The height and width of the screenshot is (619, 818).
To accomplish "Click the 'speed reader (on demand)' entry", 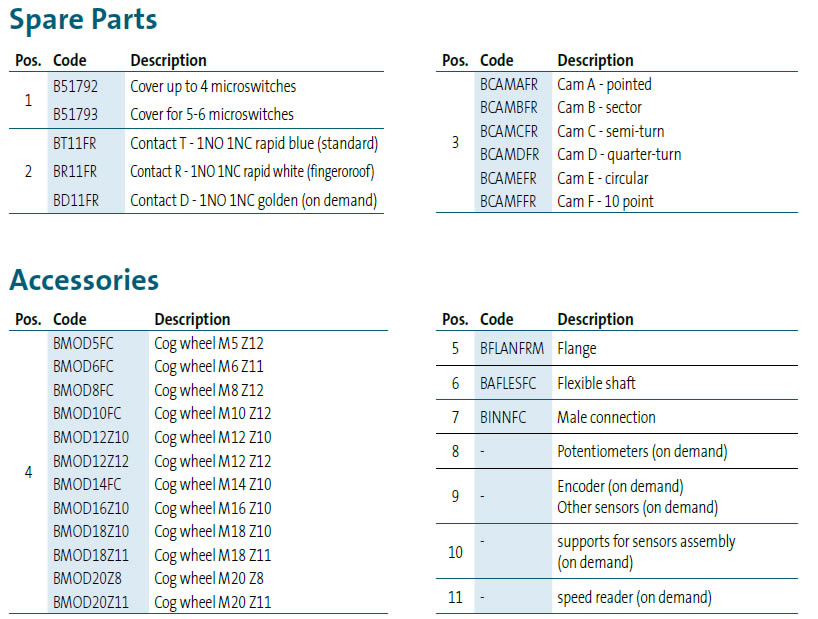I will (634, 597).
